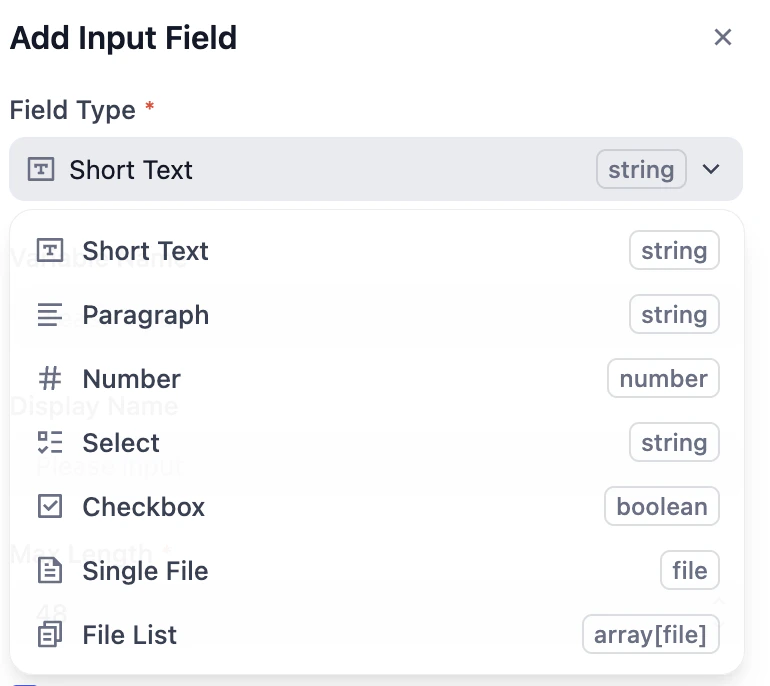
Task: Close the Add Input Field dialog
Action: pyautogui.click(x=723, y=38)
